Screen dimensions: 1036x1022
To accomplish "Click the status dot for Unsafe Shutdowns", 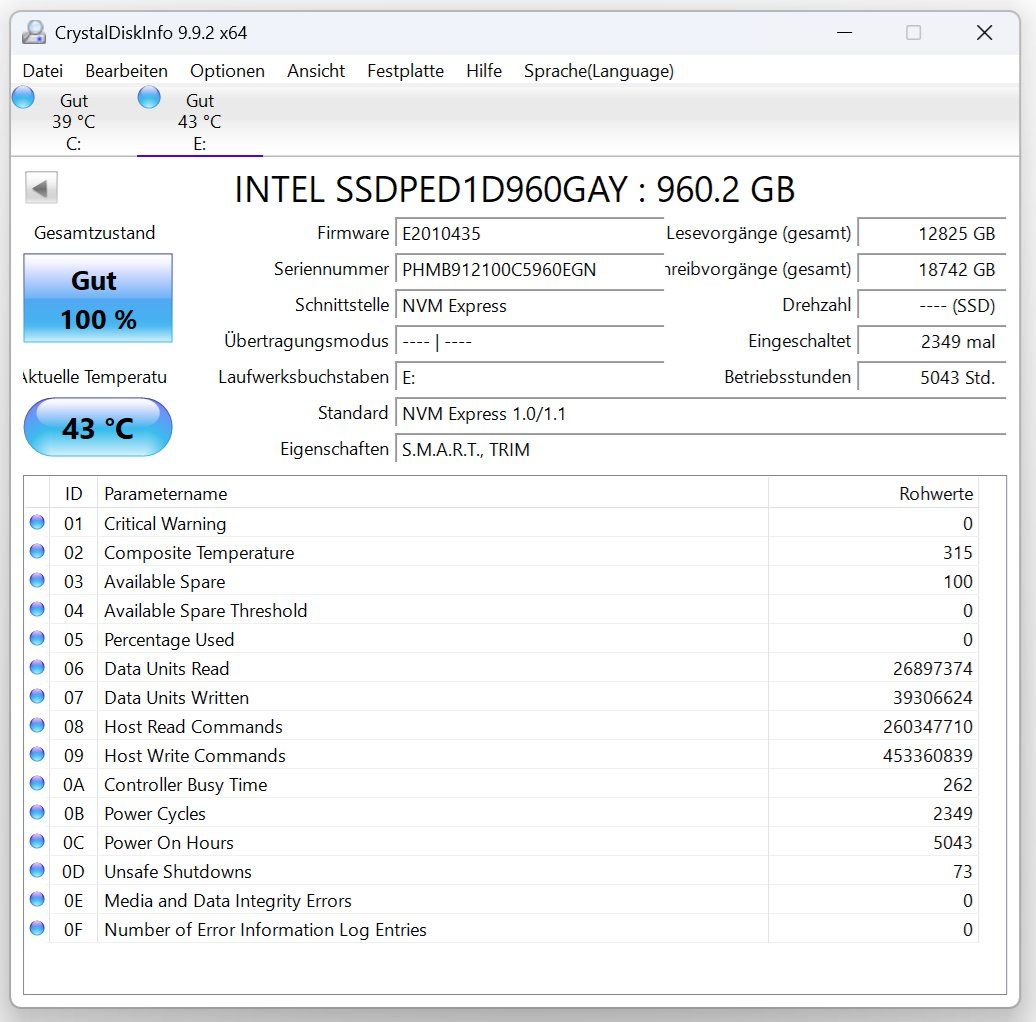I will pos(37,871).
